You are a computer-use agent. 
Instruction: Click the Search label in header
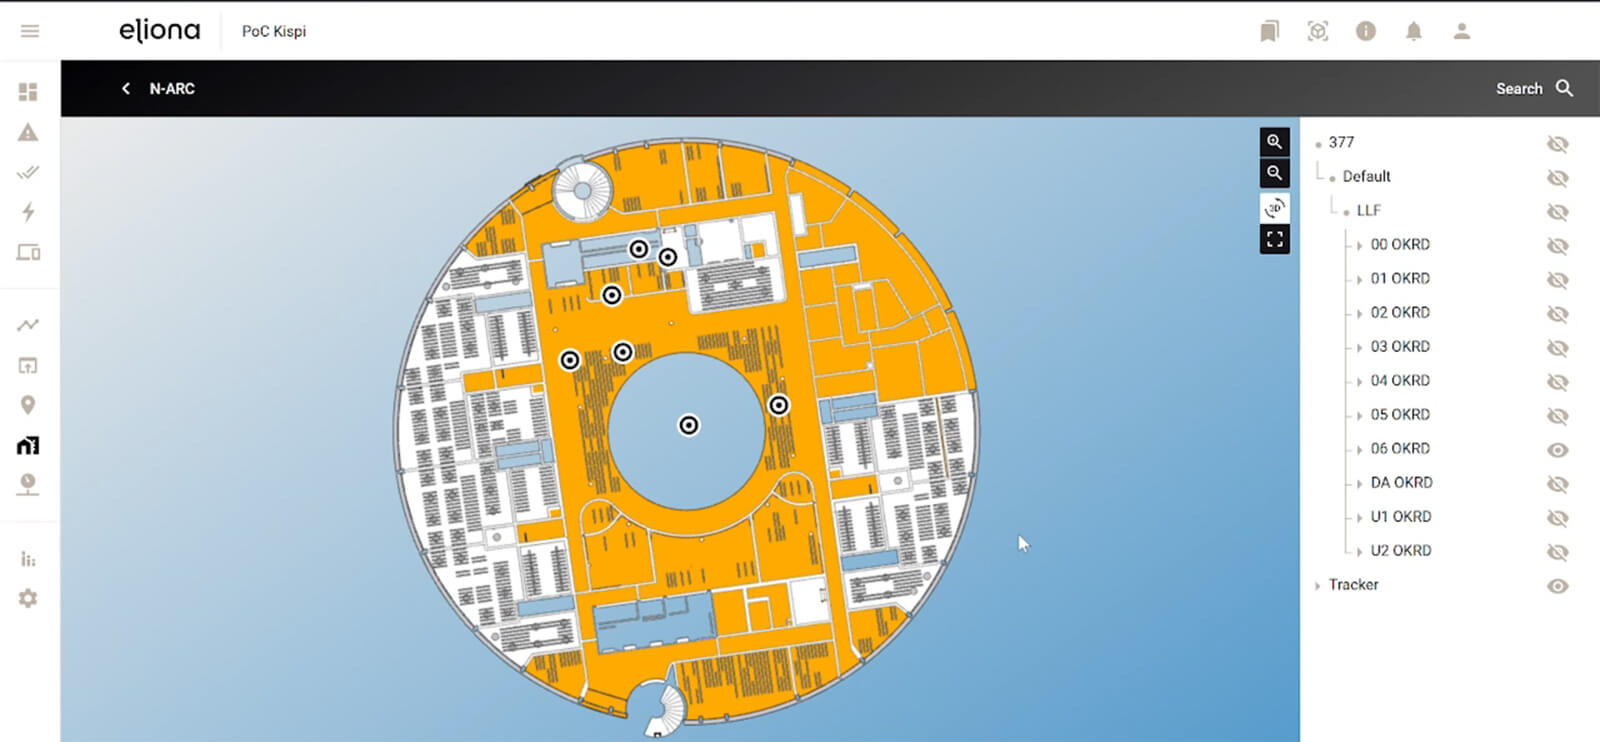tap(1519, 88)
